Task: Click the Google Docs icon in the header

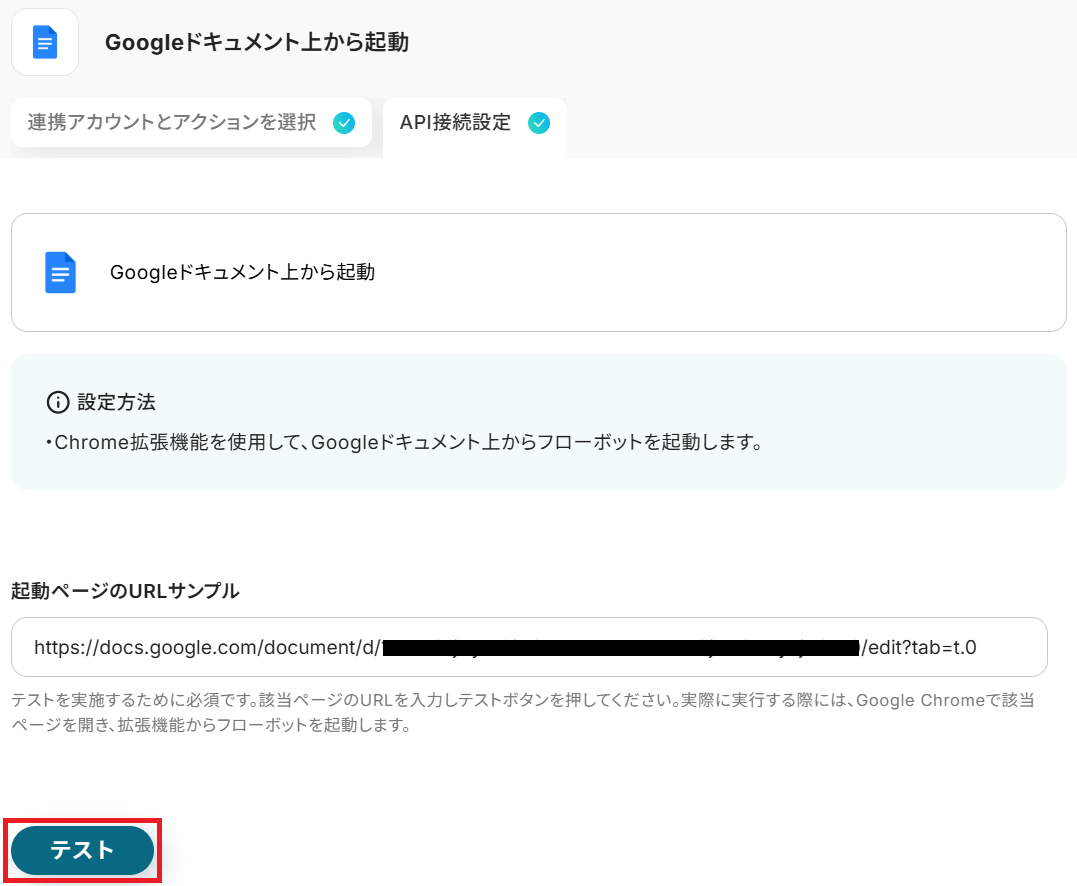Action: point(45,42)
